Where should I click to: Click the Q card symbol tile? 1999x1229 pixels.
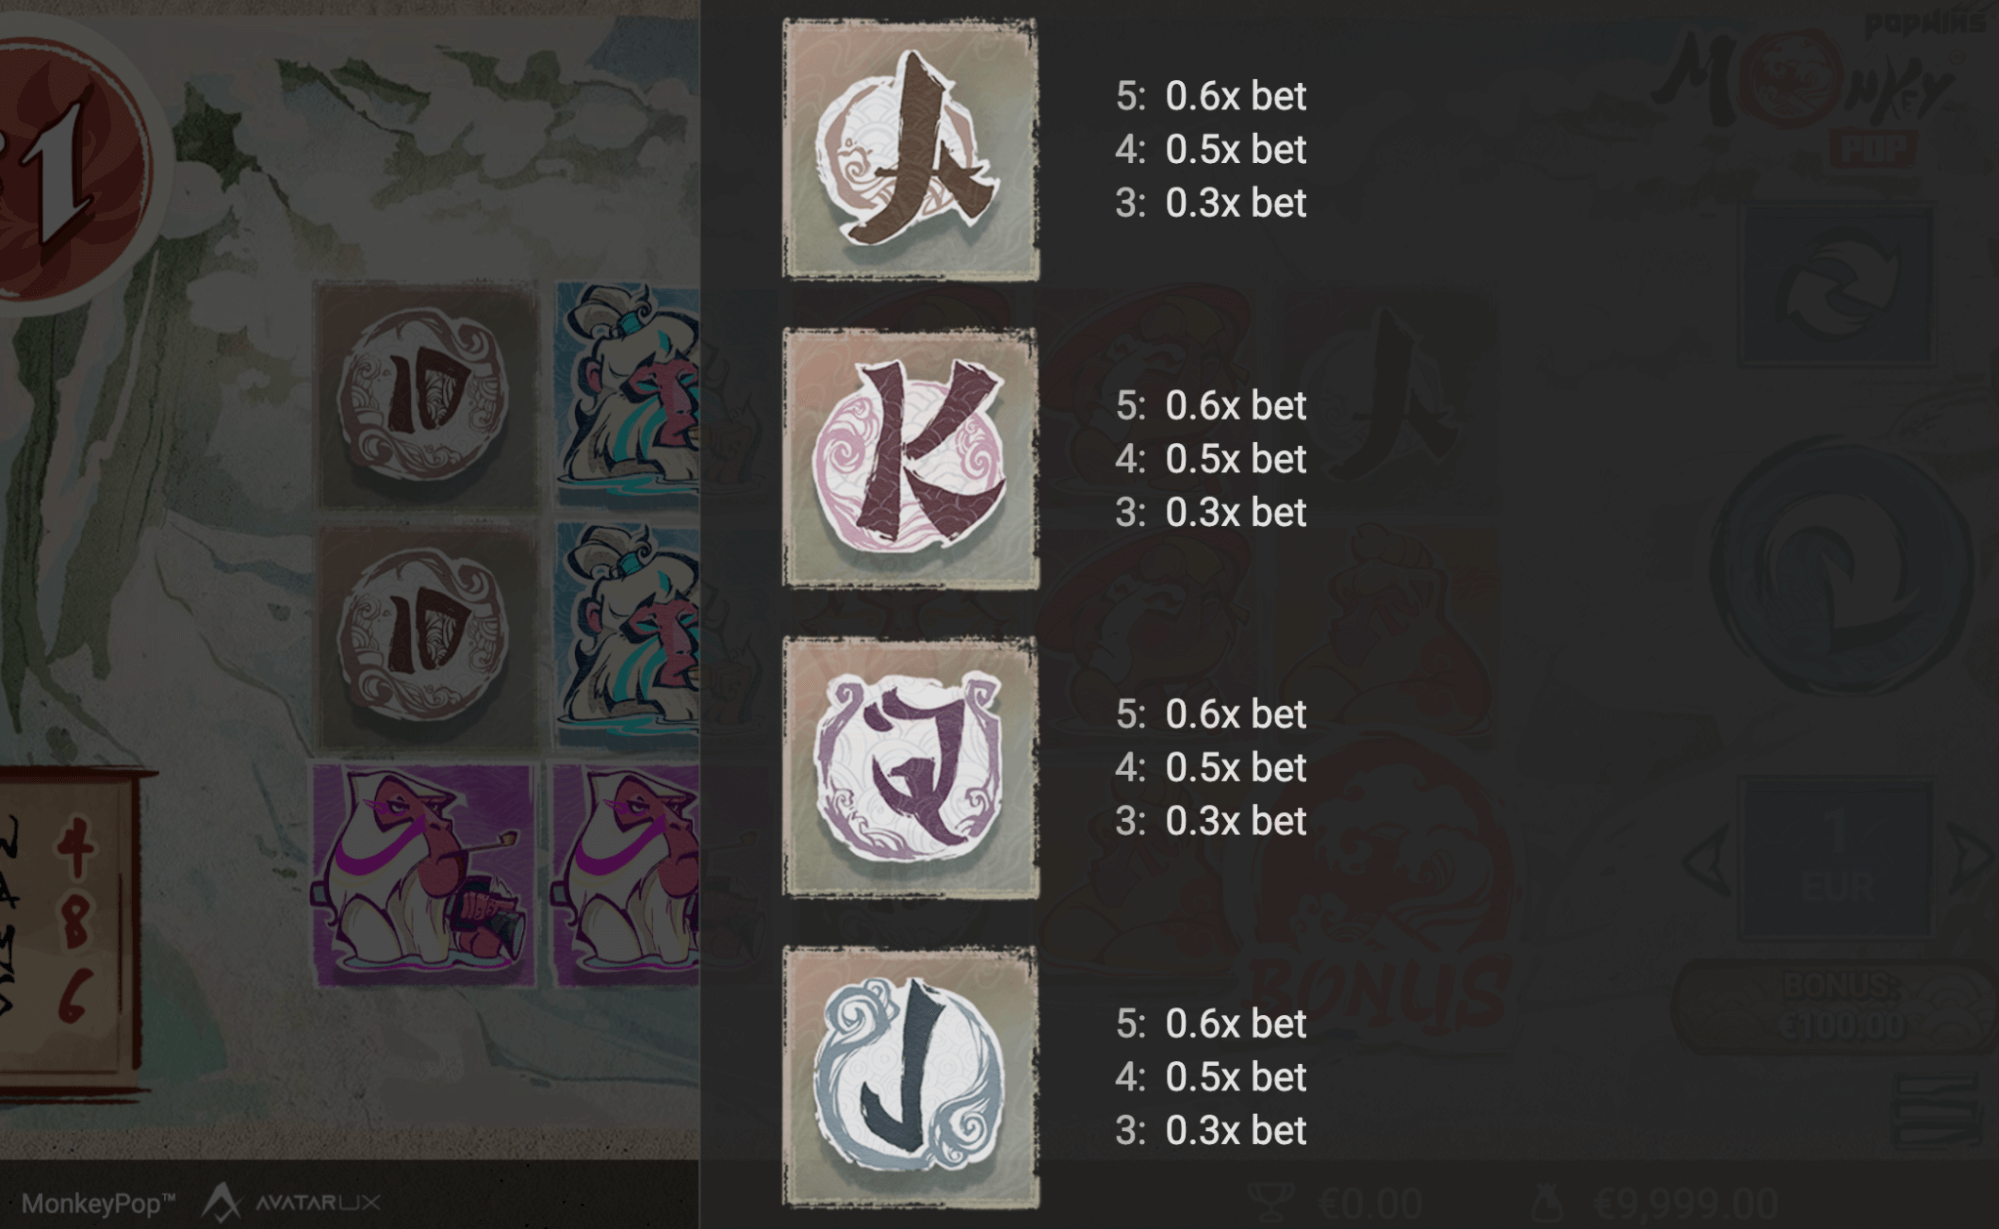910,767
